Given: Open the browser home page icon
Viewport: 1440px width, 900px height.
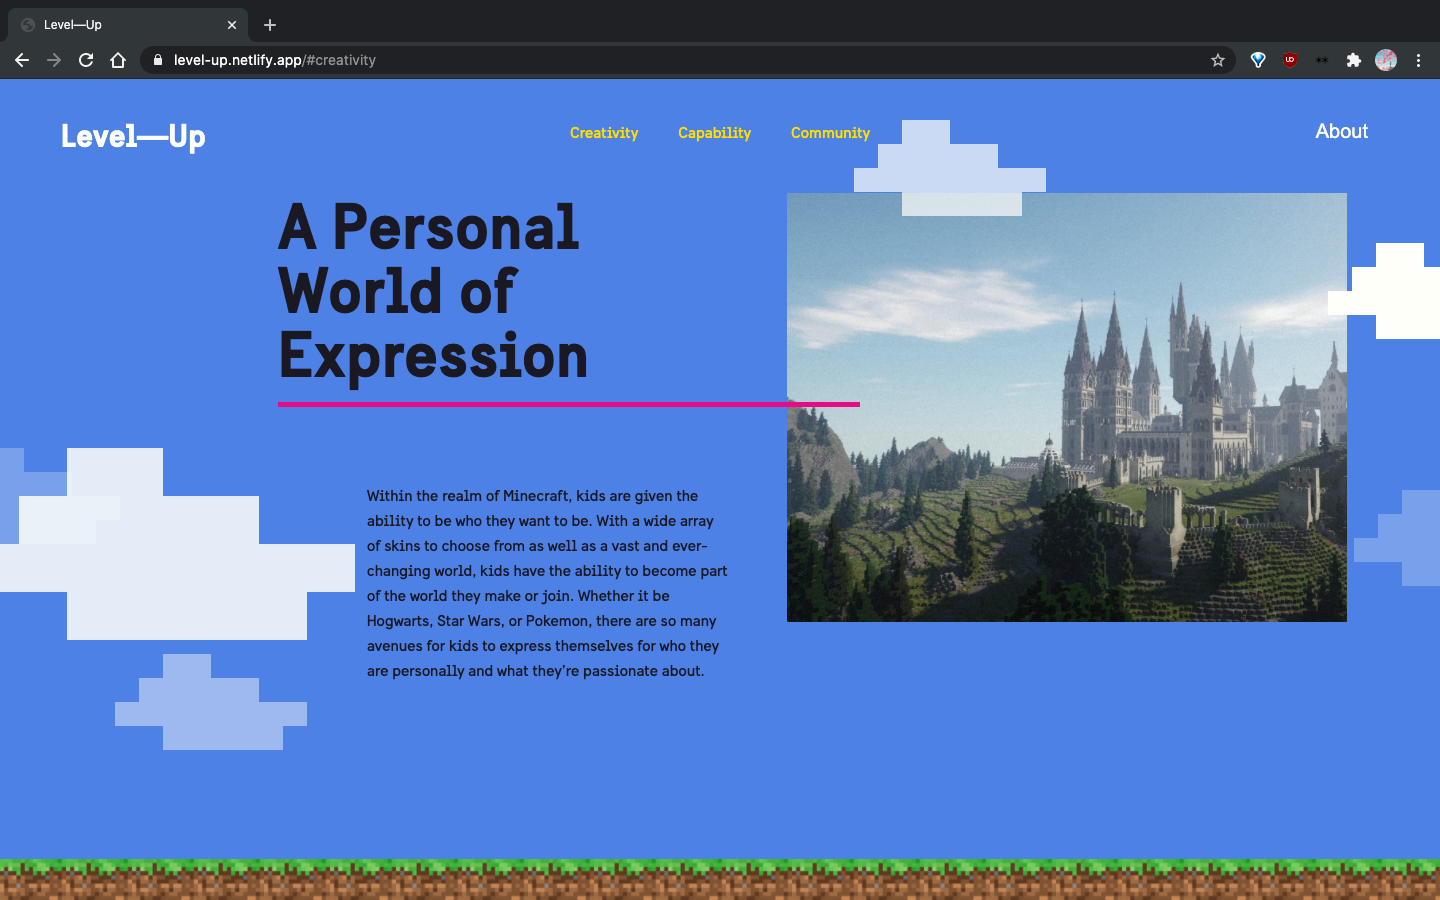Looking at the screenshot, I should click(x=118, y=60).
